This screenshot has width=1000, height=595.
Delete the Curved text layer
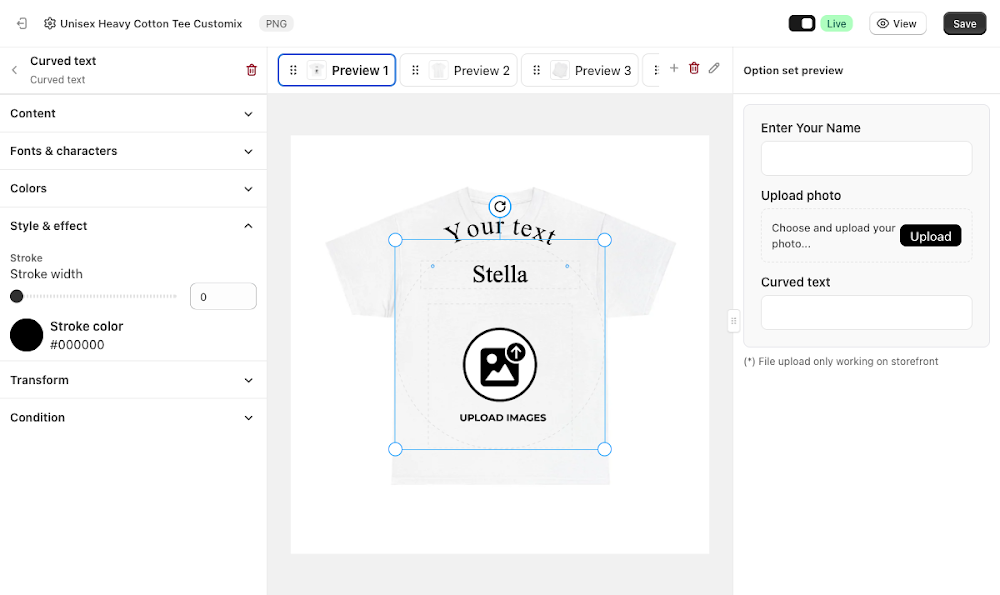pyautogui.click(x=251, y=70)
